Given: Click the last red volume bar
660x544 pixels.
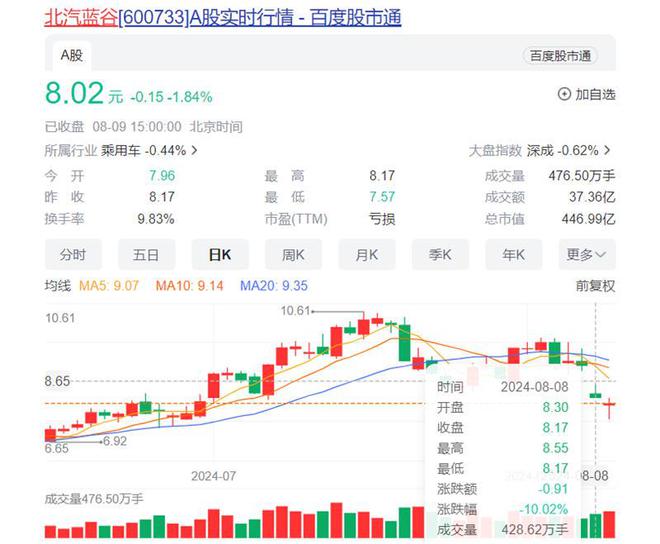Looking at the screenshot, I should point(609,525).
